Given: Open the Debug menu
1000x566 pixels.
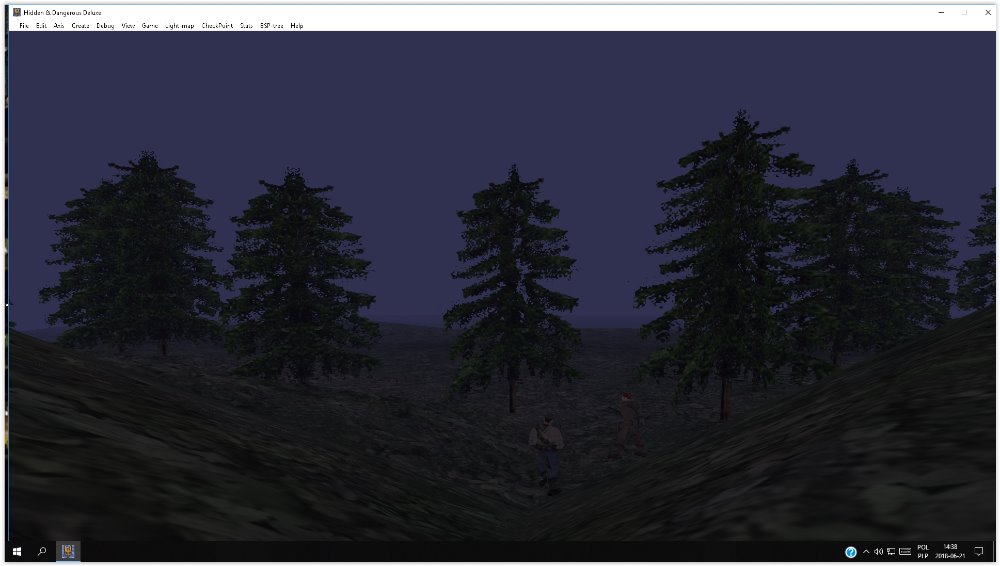Looking at the screenshot, I should [105, 25].
